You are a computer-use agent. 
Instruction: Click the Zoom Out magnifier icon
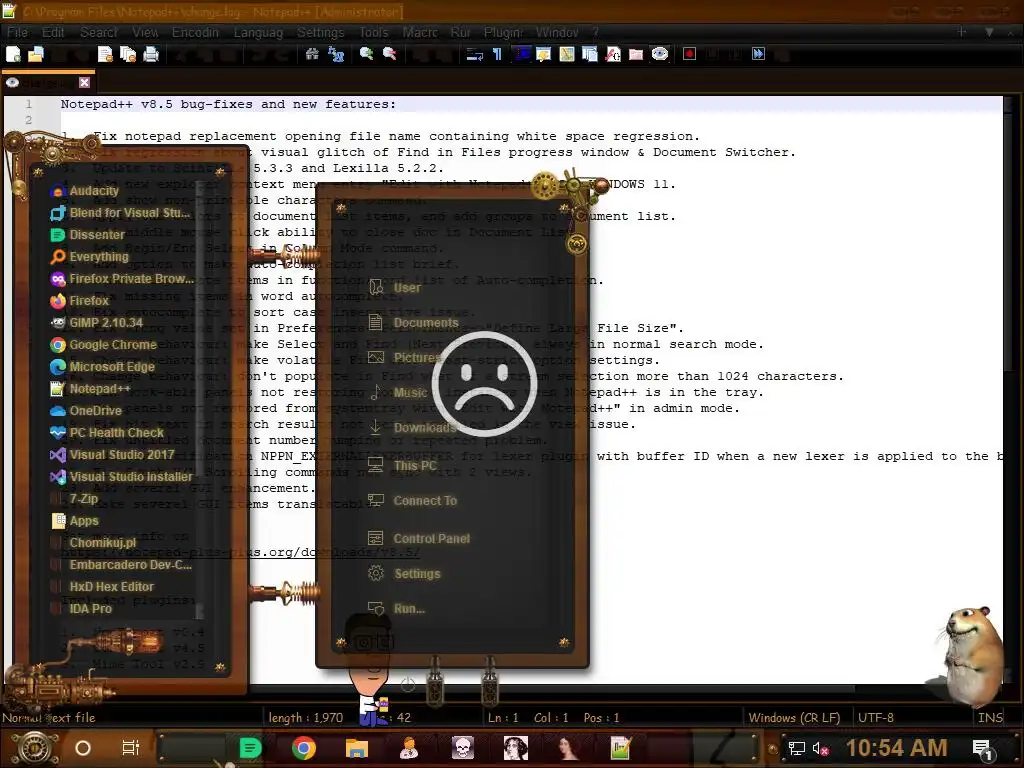pyautogui.click(x=390, y=54)
